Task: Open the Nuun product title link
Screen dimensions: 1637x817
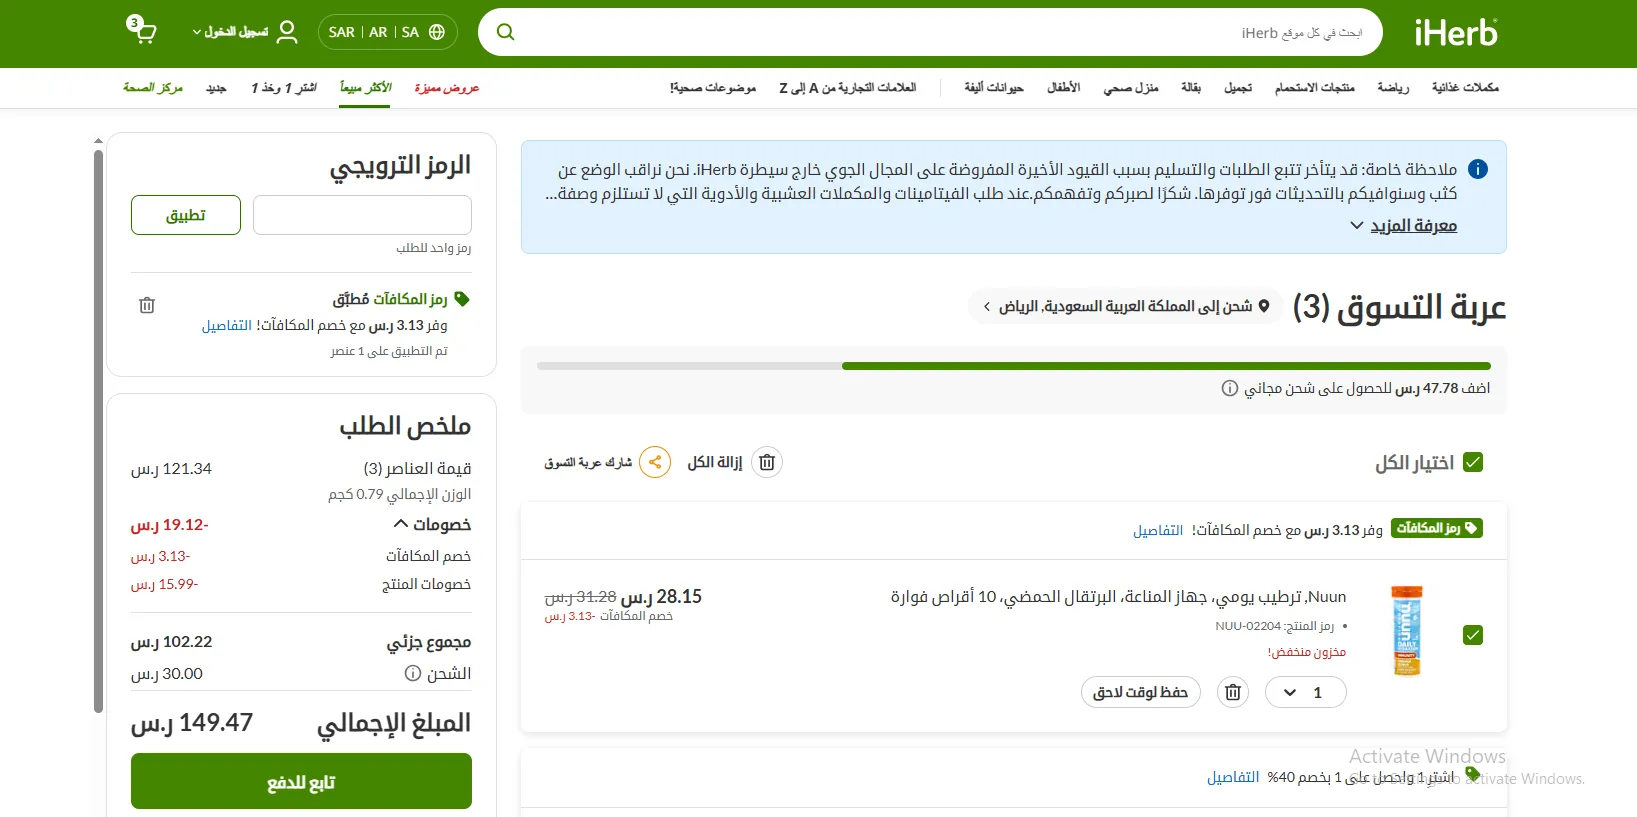Action: click(1118, 597)
